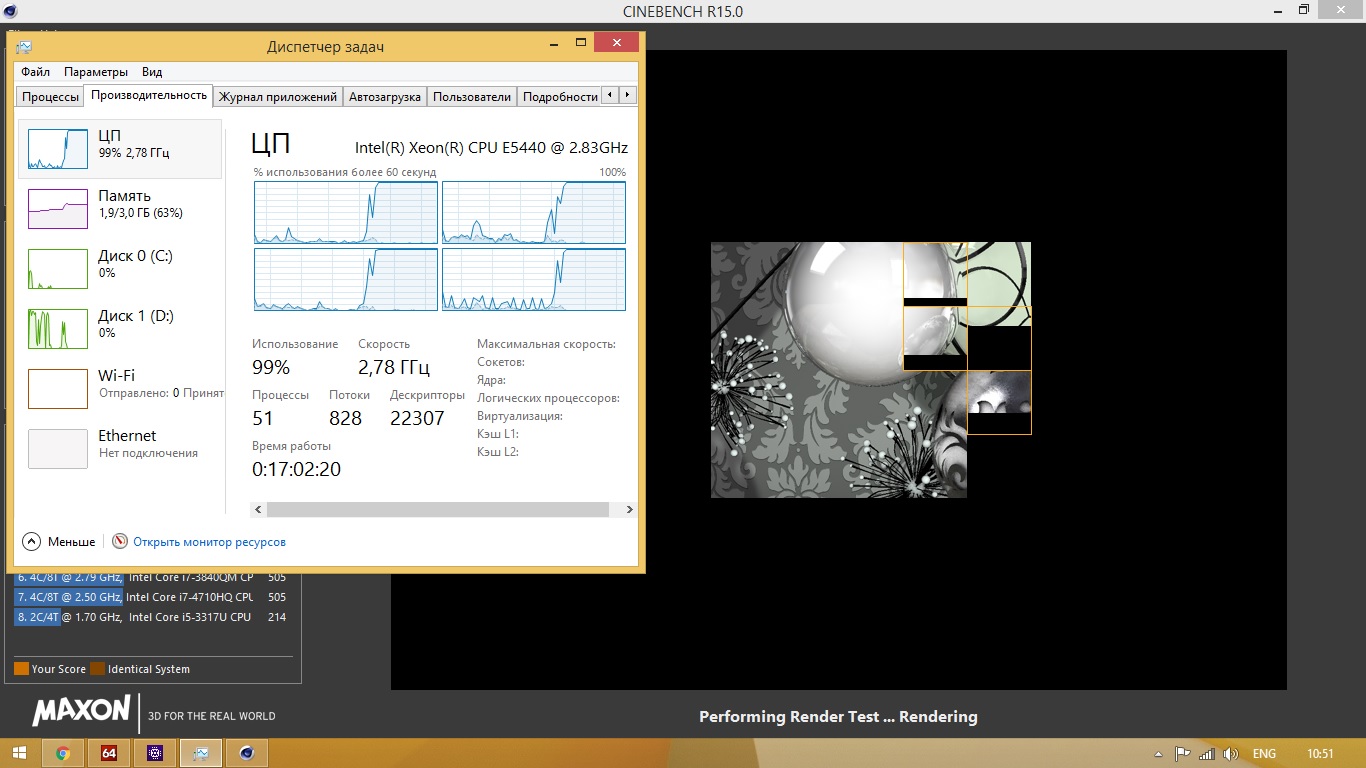Click the Процессы count 51
The height and width of the screenshot is (768, 1366).
click(x=263, y=418)
